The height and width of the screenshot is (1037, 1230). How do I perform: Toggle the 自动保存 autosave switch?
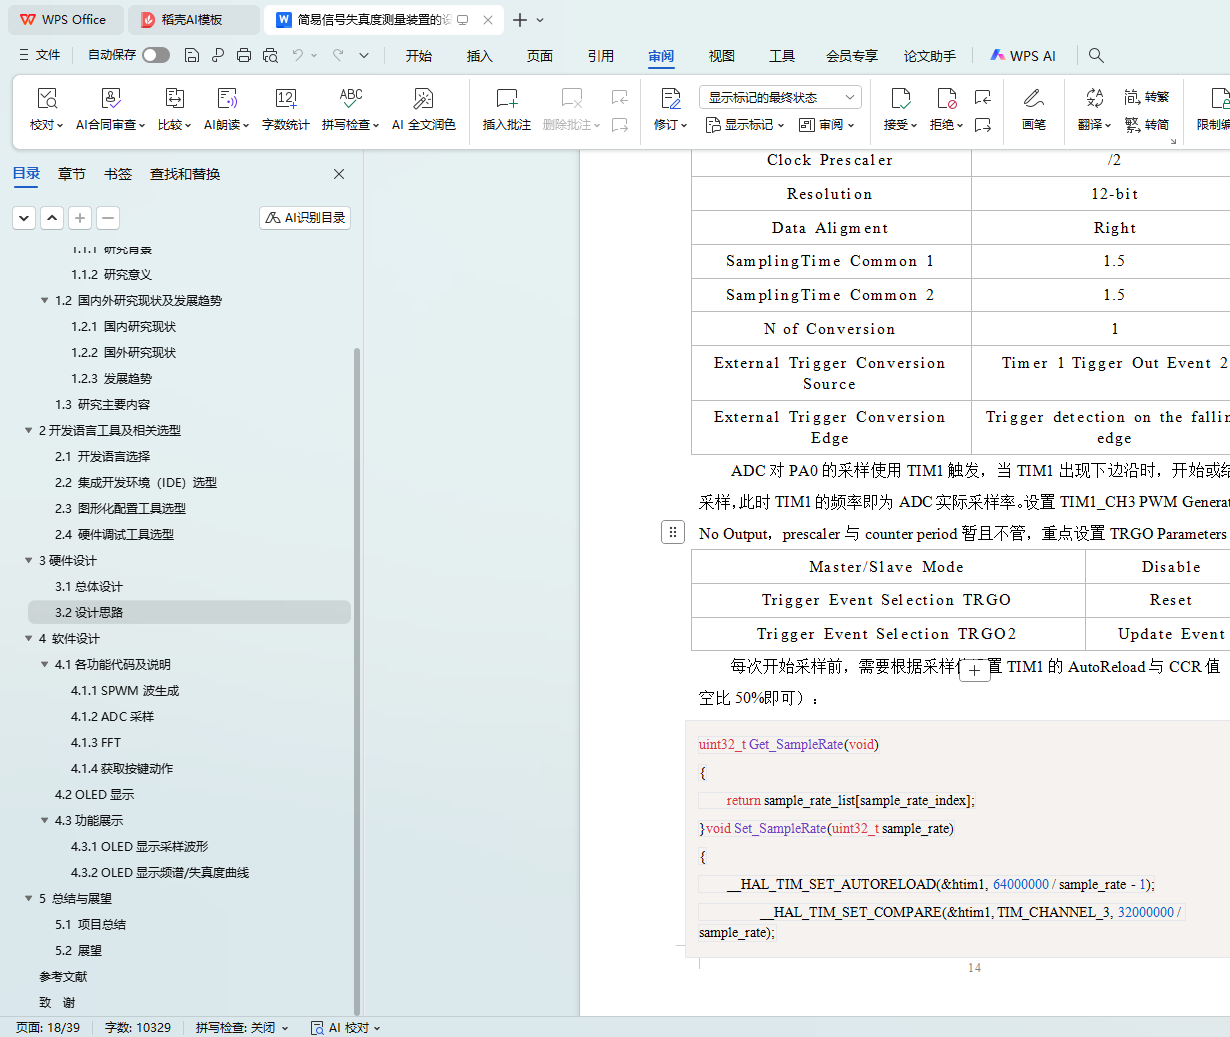pos(156,56)
